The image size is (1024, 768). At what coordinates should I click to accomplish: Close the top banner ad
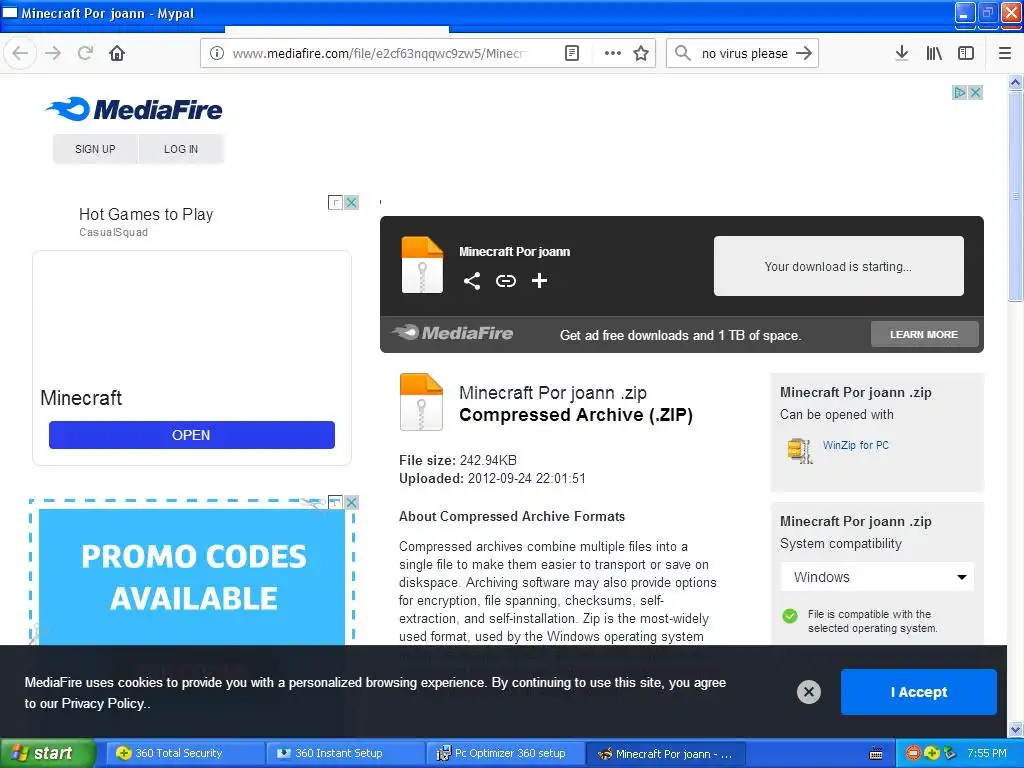click(976, 93)
